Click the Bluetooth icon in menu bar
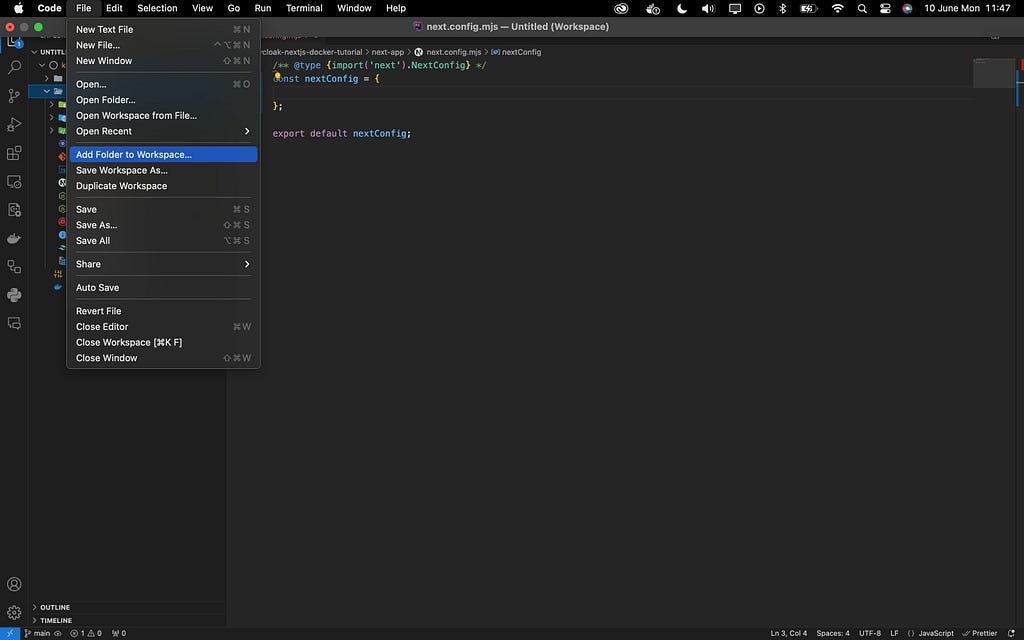 tap(782, 8)
